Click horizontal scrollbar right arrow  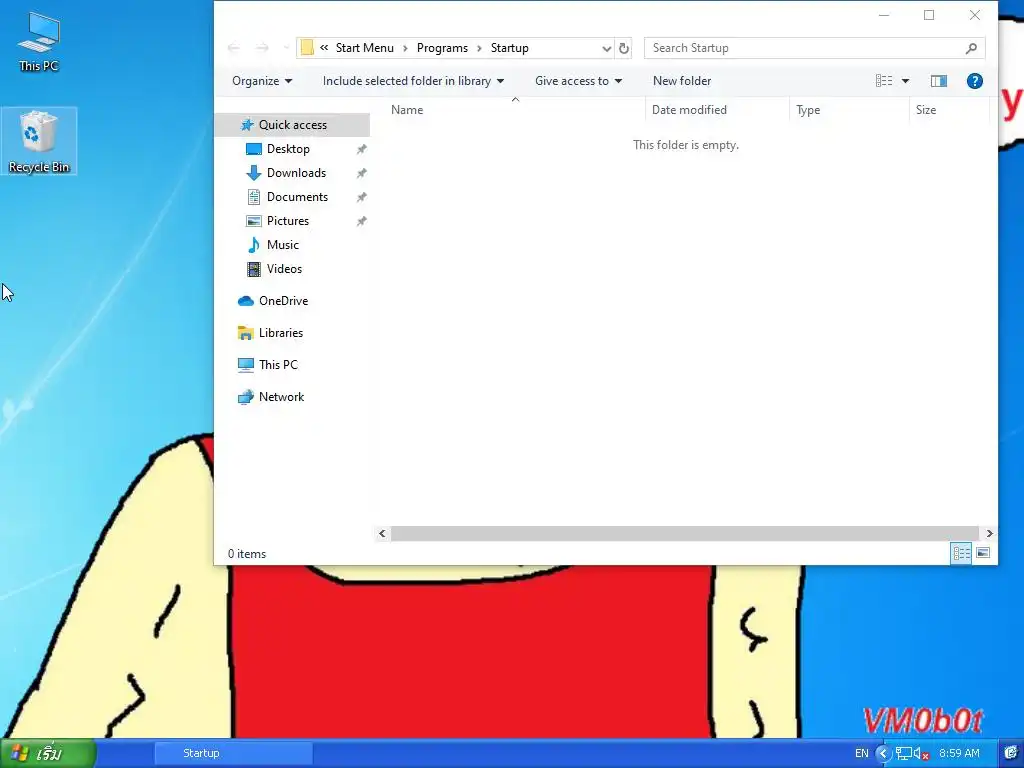pos(989,534)
